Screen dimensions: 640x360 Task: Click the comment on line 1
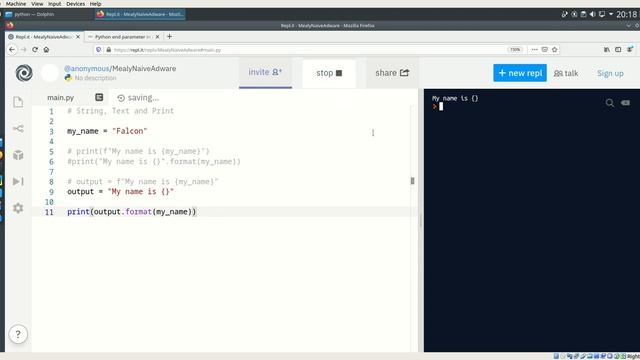pyautogui.click(x=120, y=111)
